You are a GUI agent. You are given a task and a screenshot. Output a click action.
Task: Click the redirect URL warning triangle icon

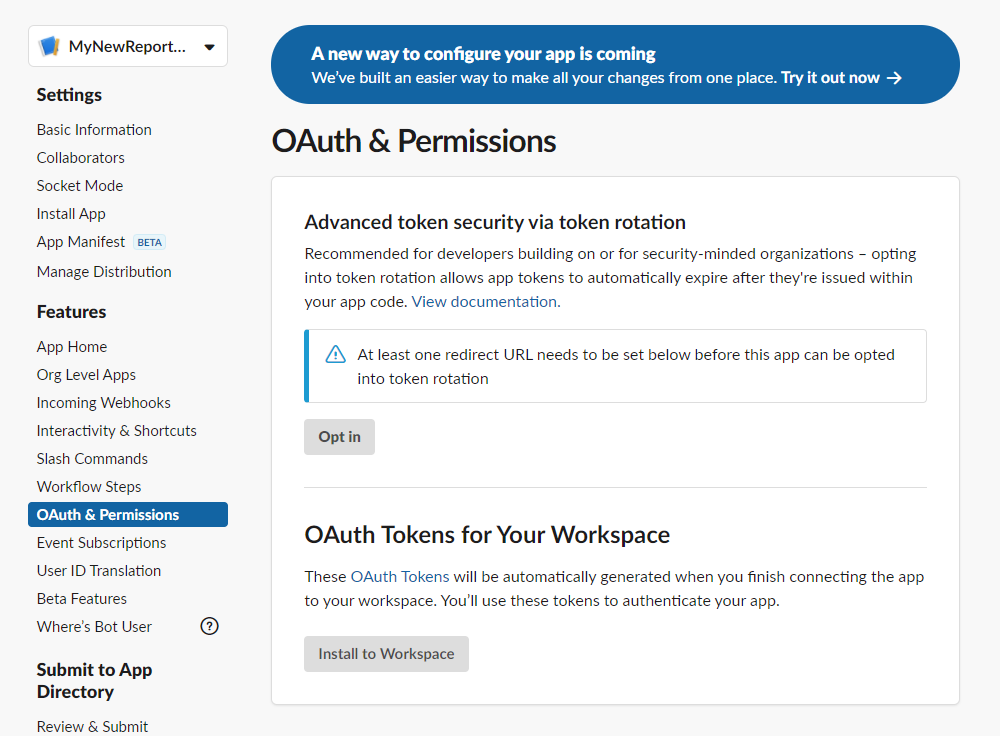click(335, 354)
